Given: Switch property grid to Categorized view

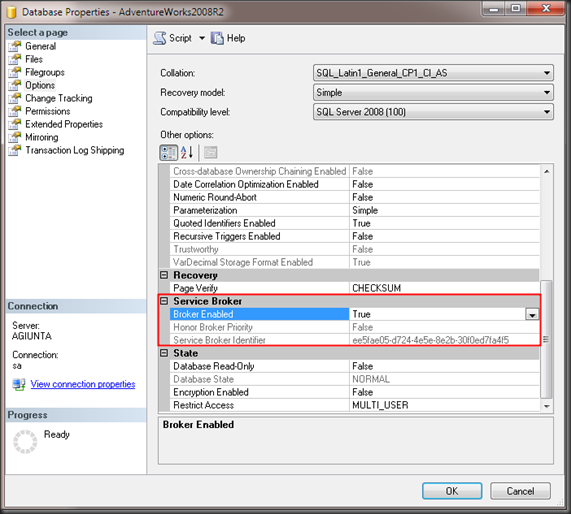Looking at the screenshot, I should click(169, 153).
